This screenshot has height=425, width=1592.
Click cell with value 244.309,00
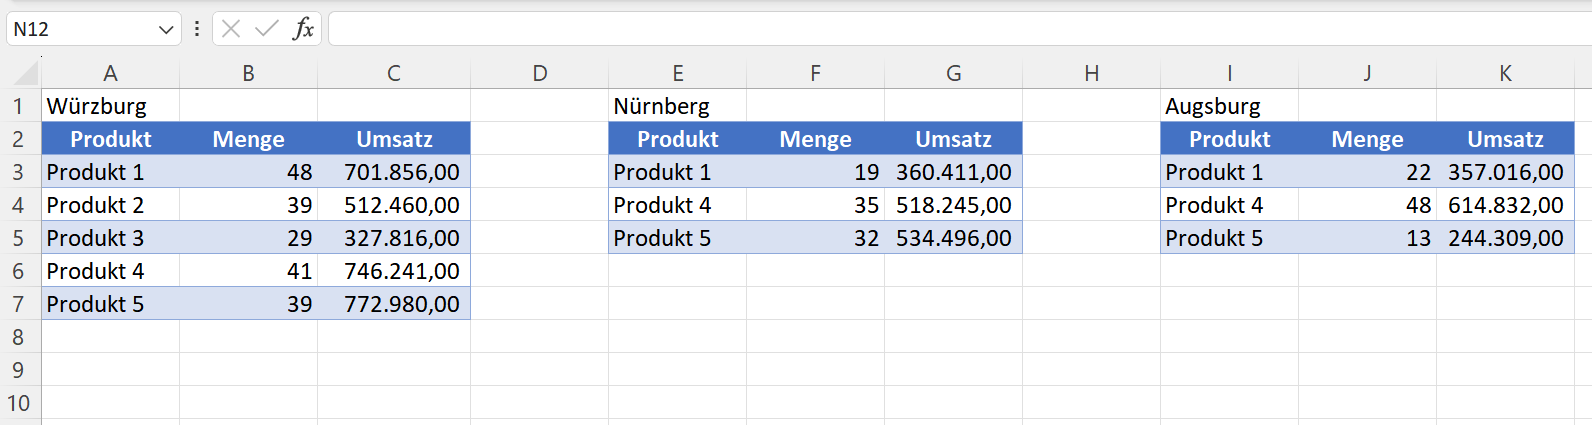[x=1506, y=238]
